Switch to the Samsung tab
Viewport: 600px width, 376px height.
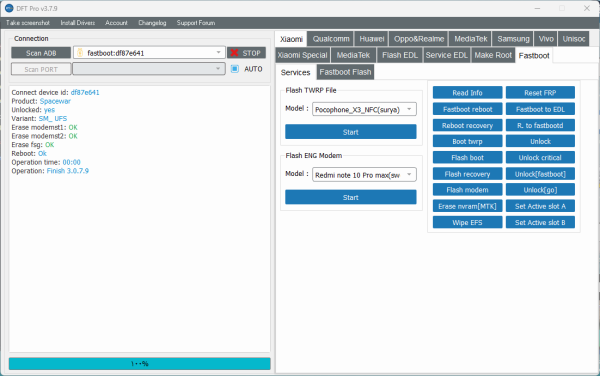tap(513, 39)
